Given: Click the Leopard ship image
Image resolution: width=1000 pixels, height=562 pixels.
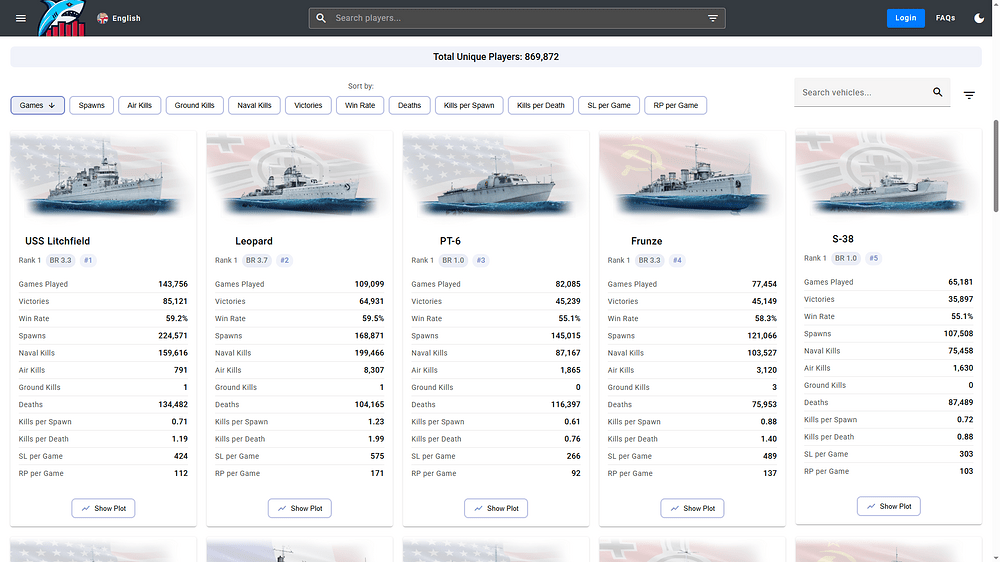Looking at the screenshot, I should (x=300, y=177).
